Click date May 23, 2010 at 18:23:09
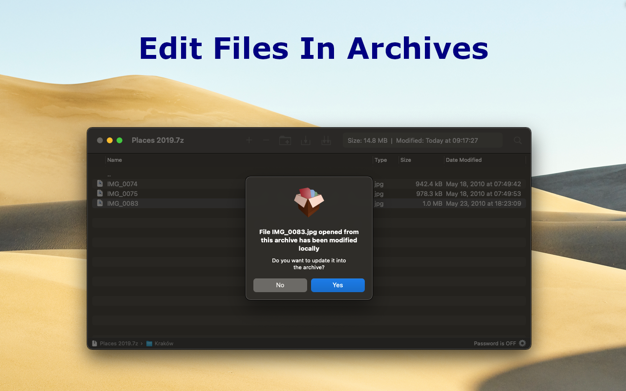Image resolution: width=626 pixels, height=391 pixels. 483,203
